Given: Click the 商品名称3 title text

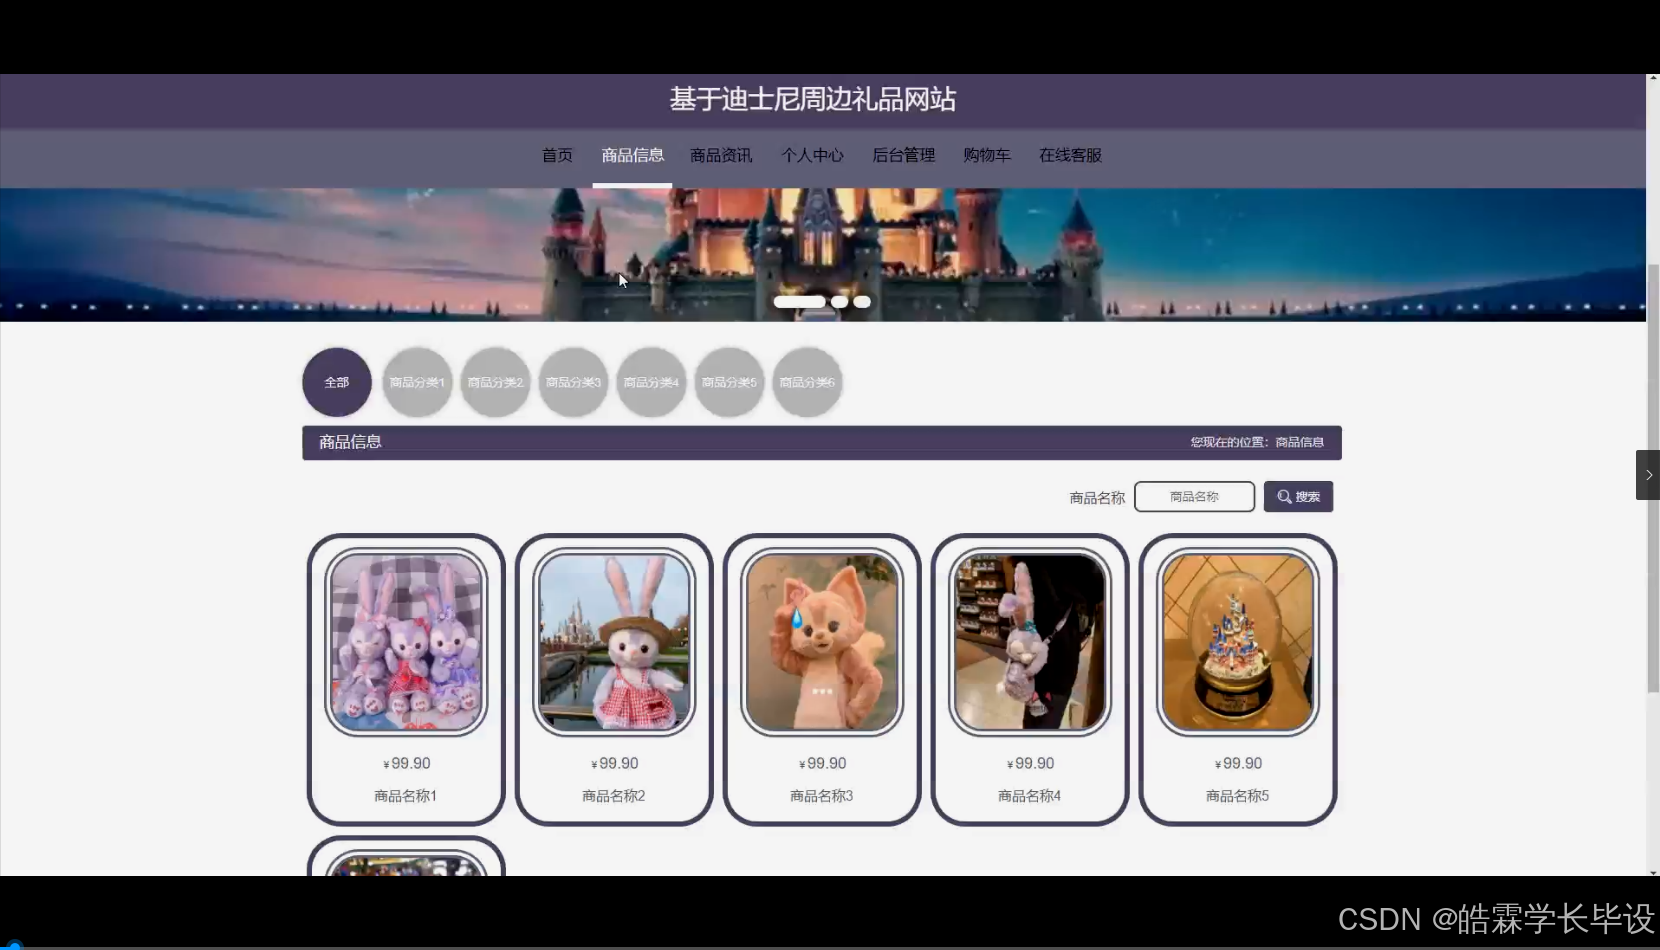Looking at the screenshot, I should [x=822, y=796].
